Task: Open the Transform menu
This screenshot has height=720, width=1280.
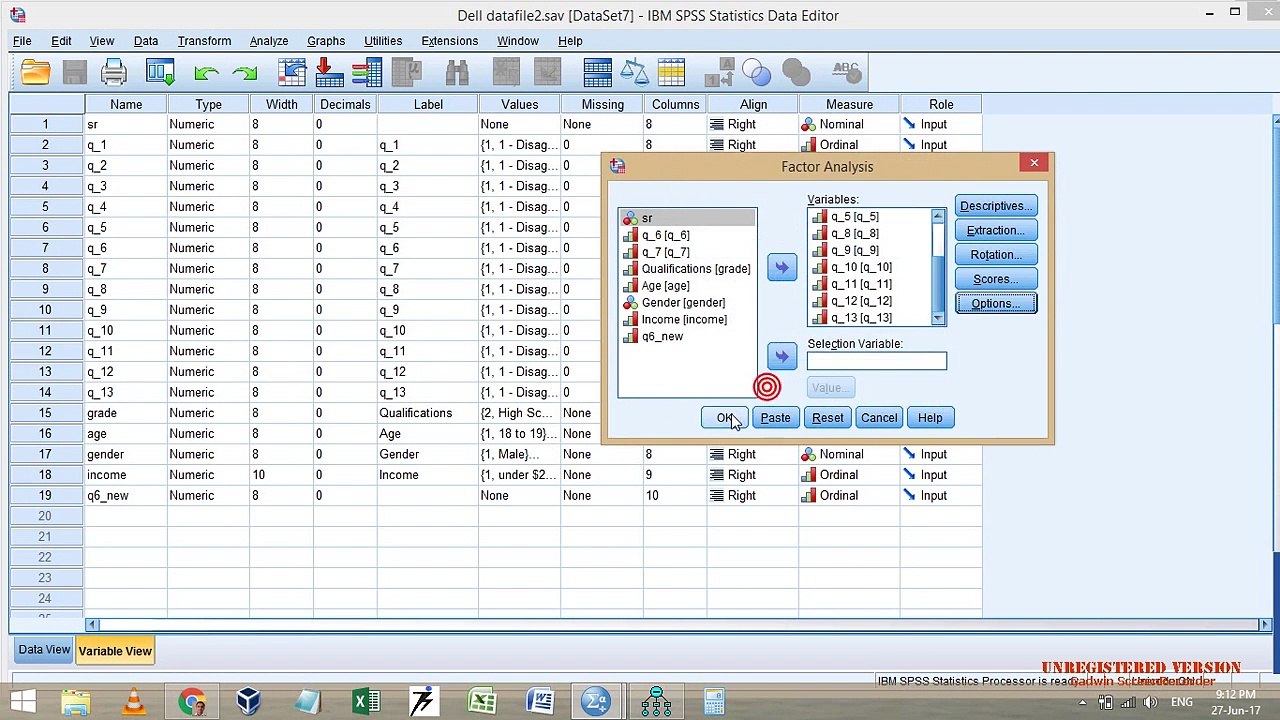Action: (x=204, y=41)
